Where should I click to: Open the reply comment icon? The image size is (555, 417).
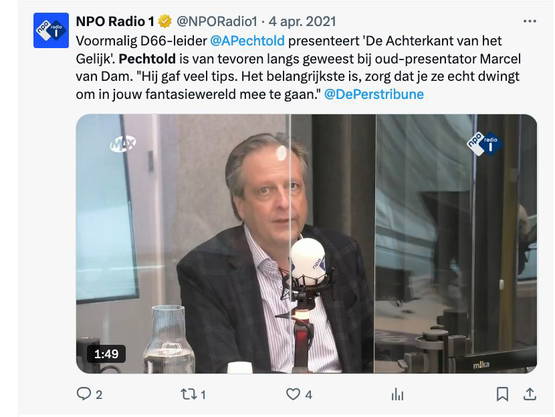pyautogui.click(x=84, y=394)
